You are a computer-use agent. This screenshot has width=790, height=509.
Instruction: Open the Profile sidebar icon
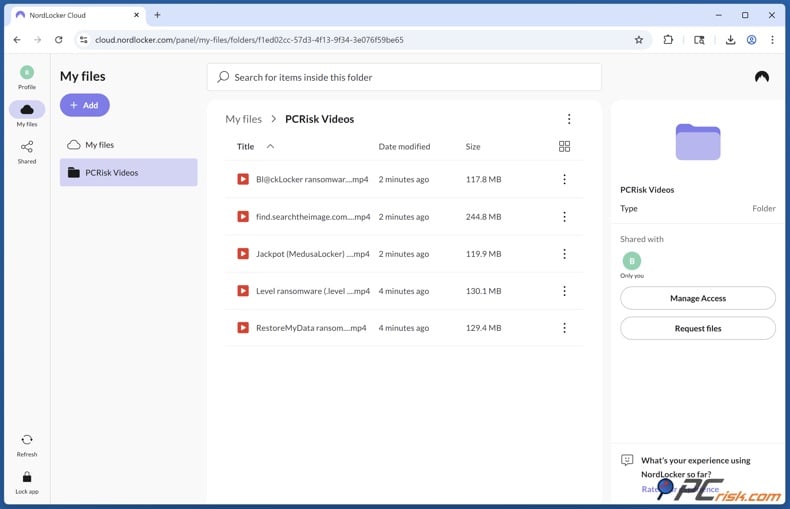click(27, 73)
